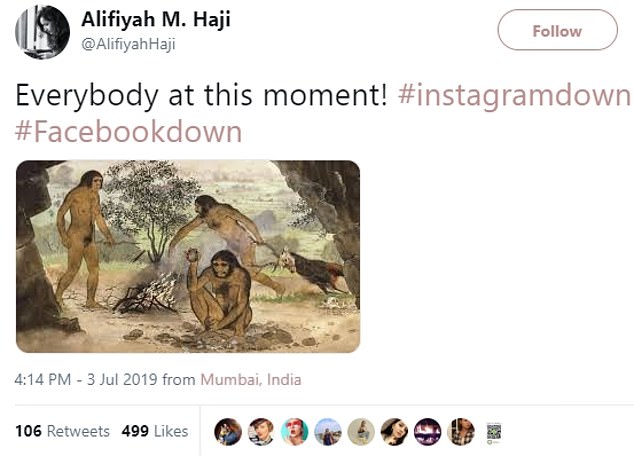This screenshot has height=456, width=634.
Task: Open the beige-toned liker avatar
Action: [361, 431]
